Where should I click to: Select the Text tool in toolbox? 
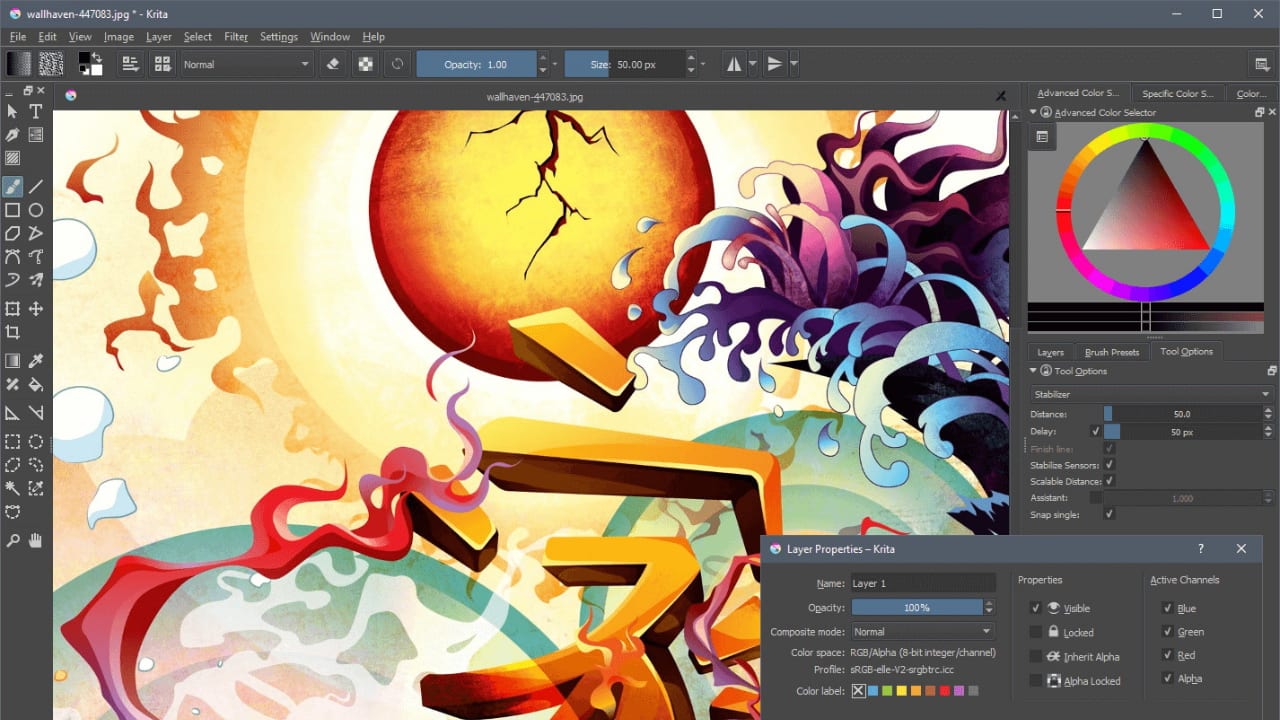(36, 111)
